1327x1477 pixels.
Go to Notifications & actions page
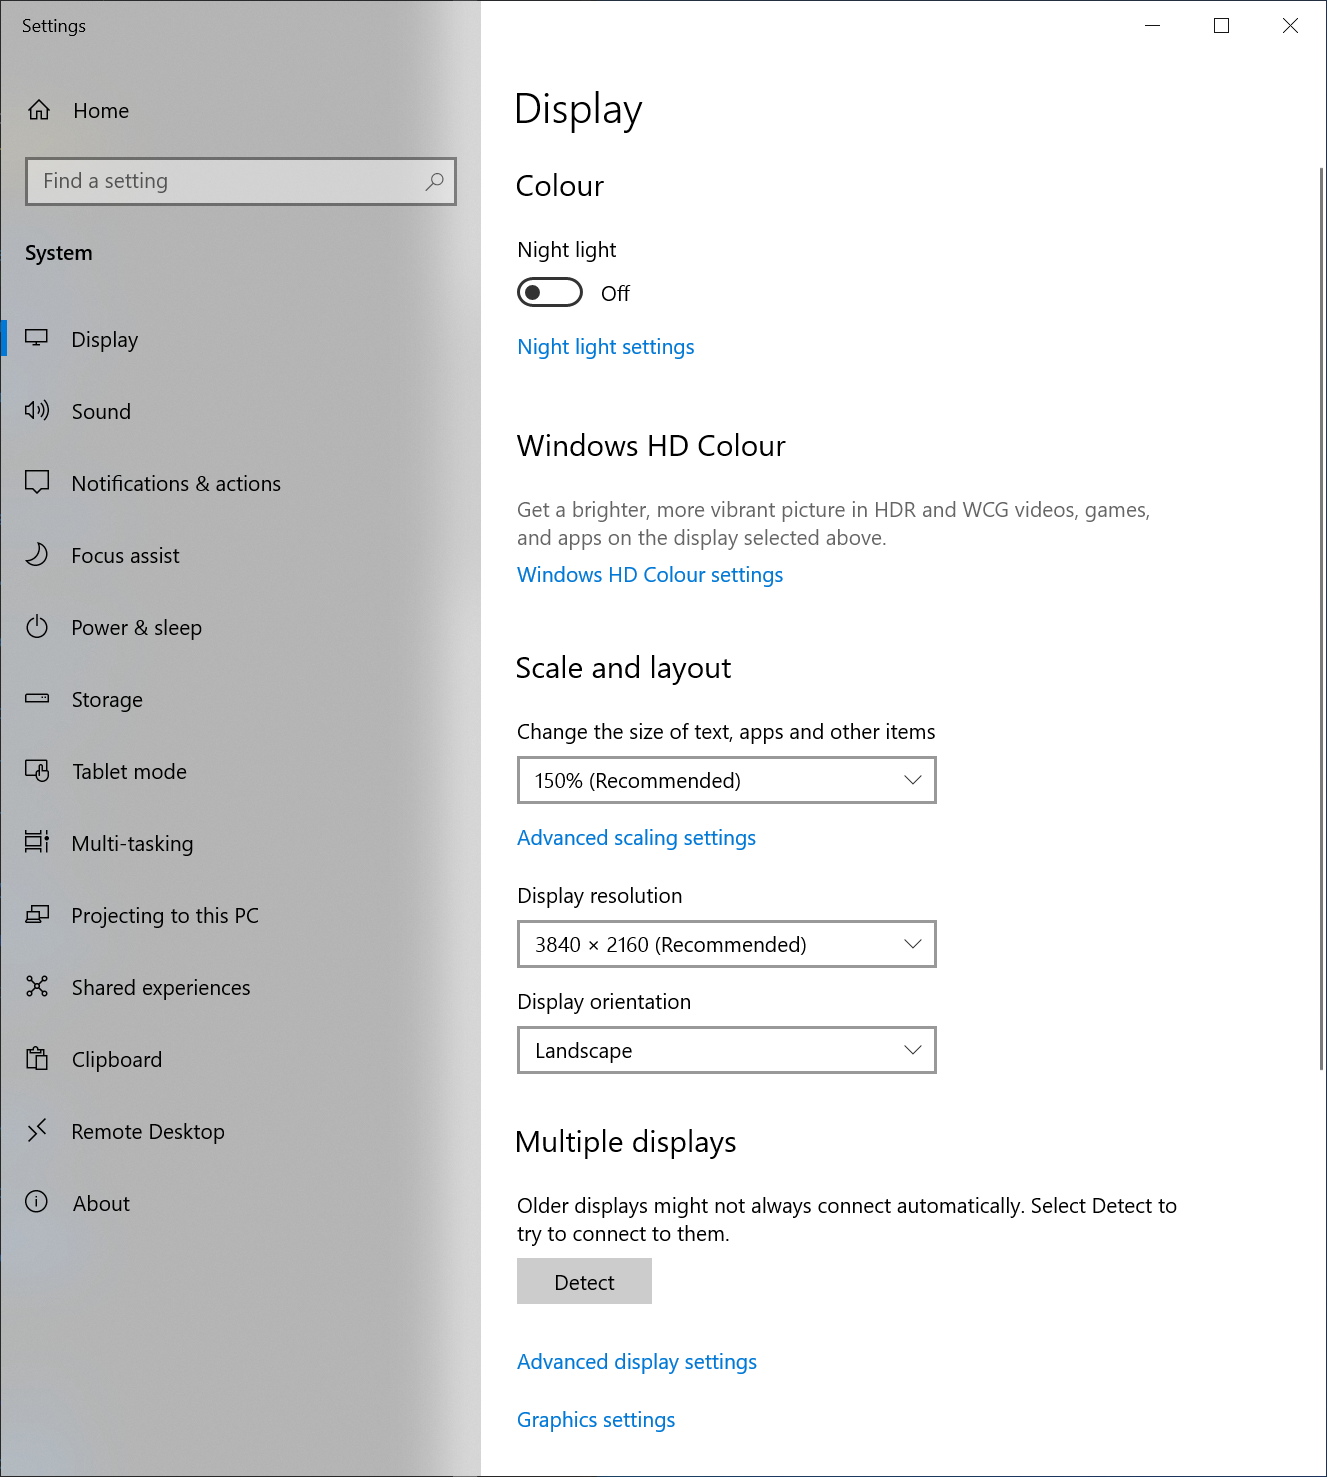[240, 483]
